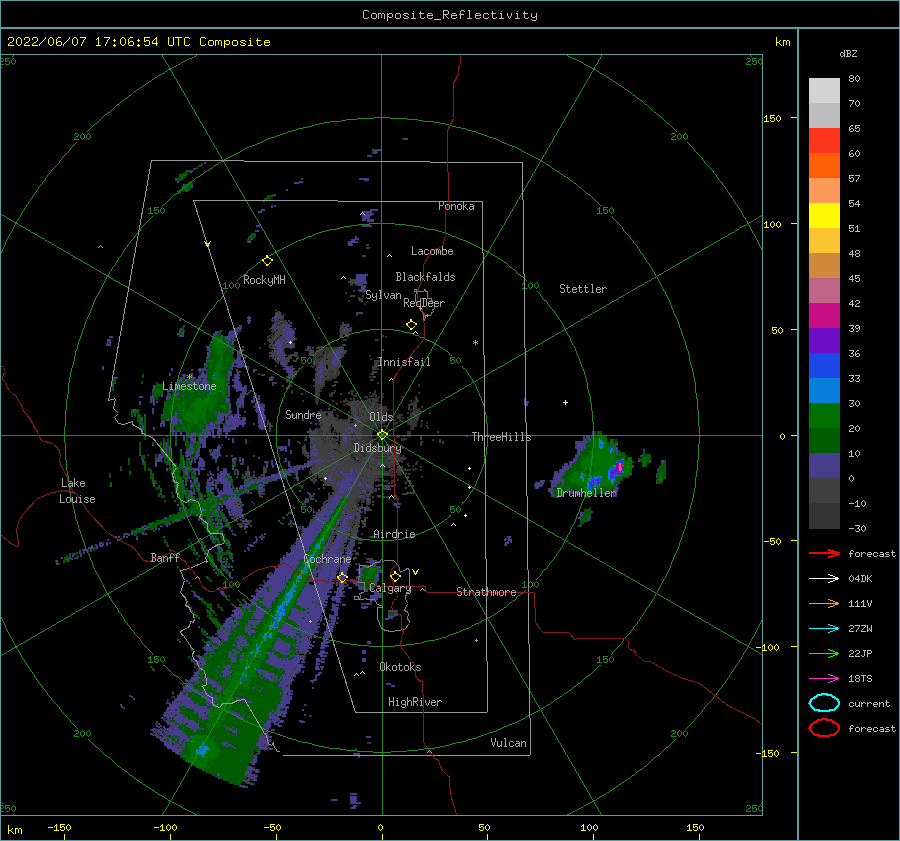The image size is (900, 841).
Task: Click the Lacombe city label
Action: click(432, 251)
